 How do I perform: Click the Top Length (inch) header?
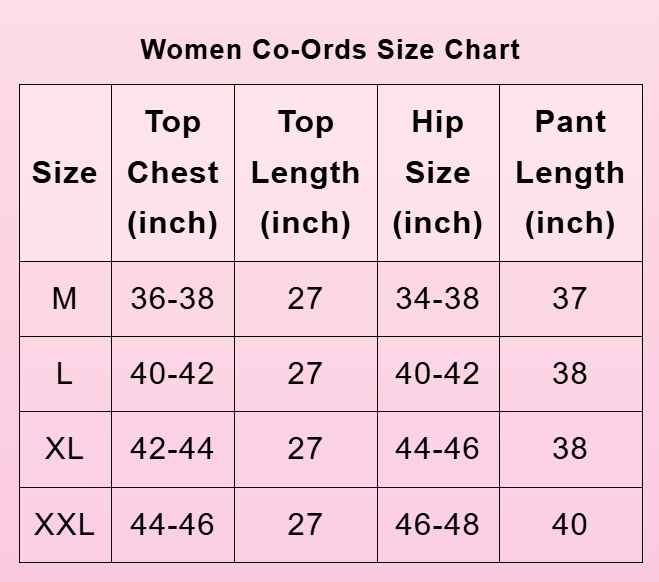[x=305, y=173]
